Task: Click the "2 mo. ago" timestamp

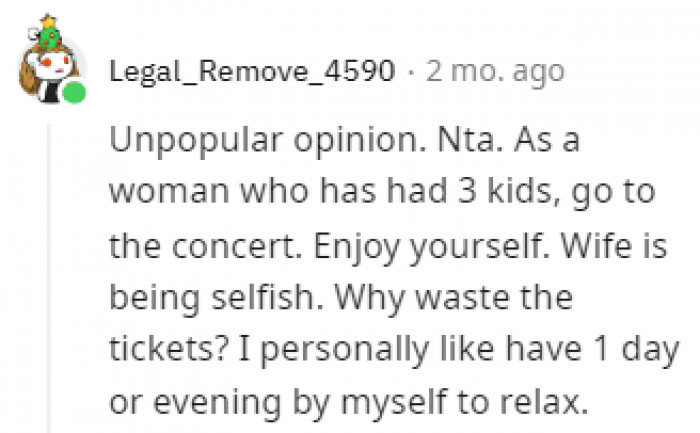Action: click(x=495, y=73)
